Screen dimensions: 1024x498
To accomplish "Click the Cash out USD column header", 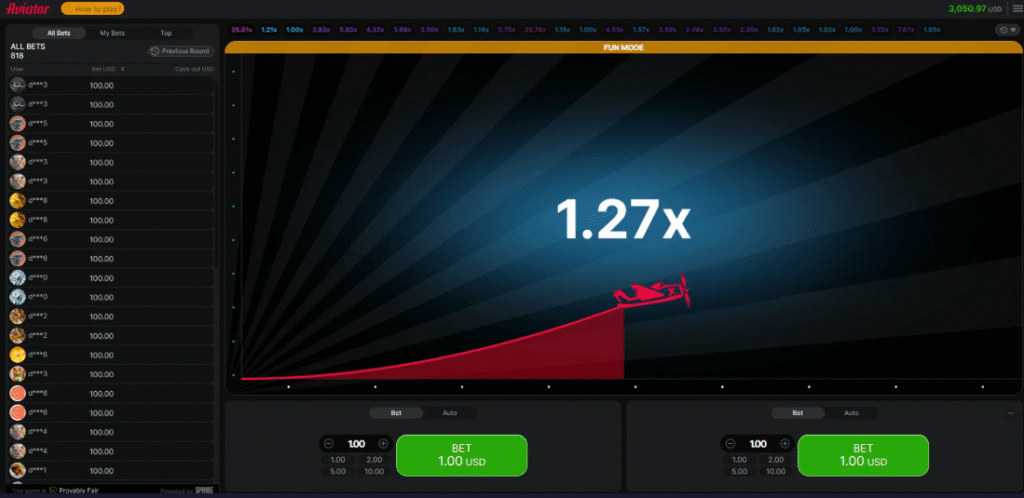I will pos(194,69).
